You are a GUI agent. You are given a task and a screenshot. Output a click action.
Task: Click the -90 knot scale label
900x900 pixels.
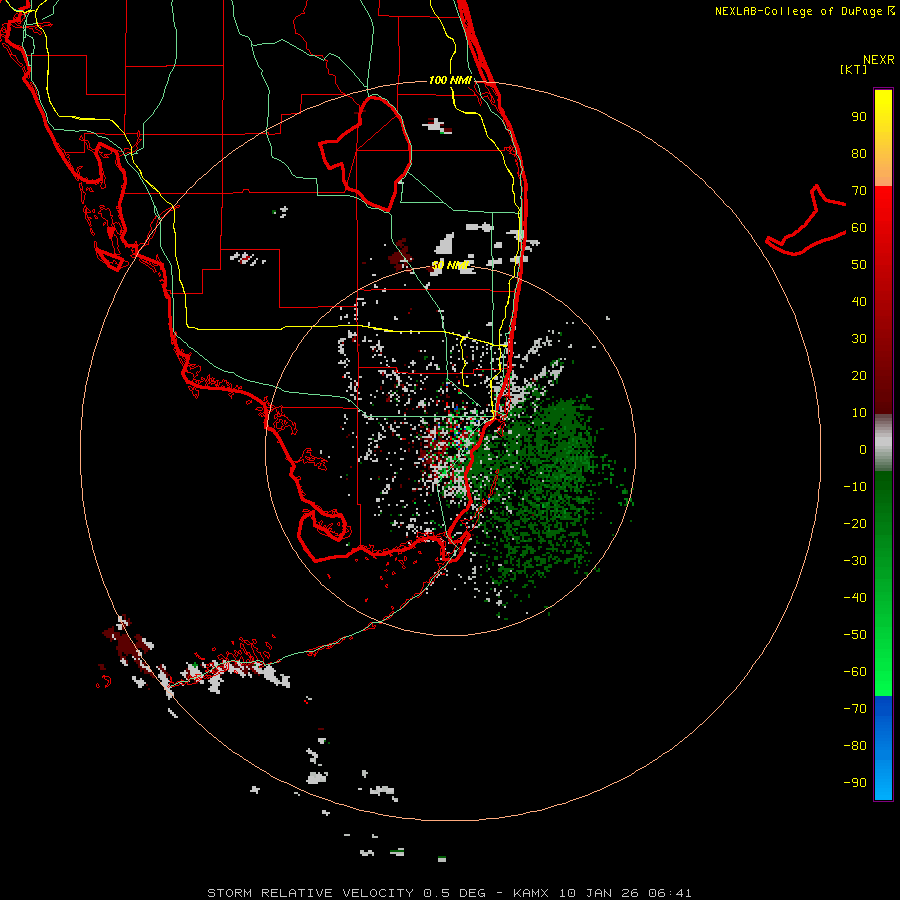coord(855,783)
